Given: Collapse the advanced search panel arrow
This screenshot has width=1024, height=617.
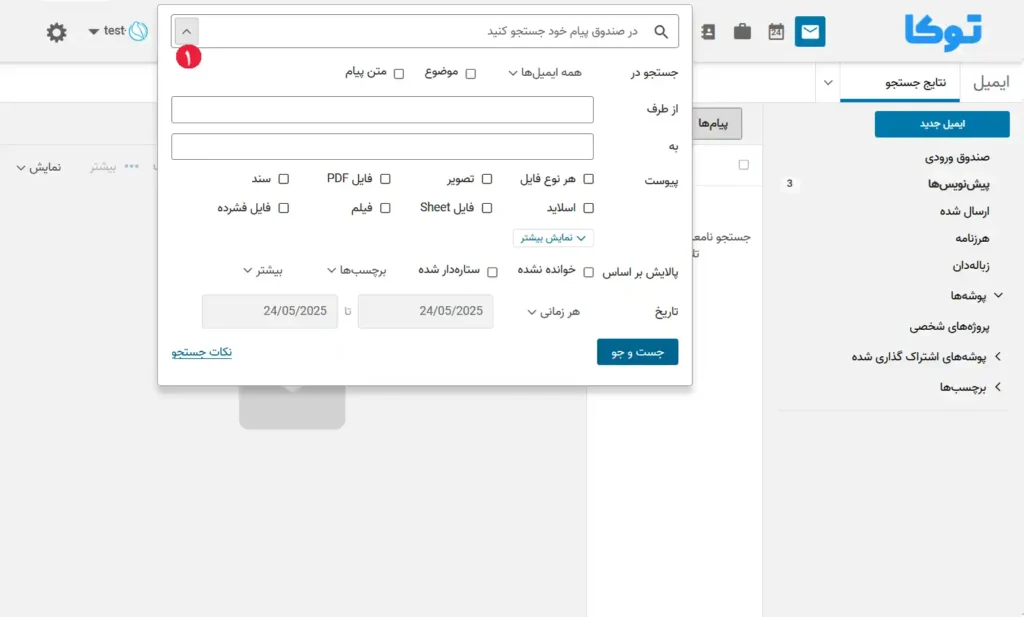Looking at the screenshot, I should [x=186, y=31].
